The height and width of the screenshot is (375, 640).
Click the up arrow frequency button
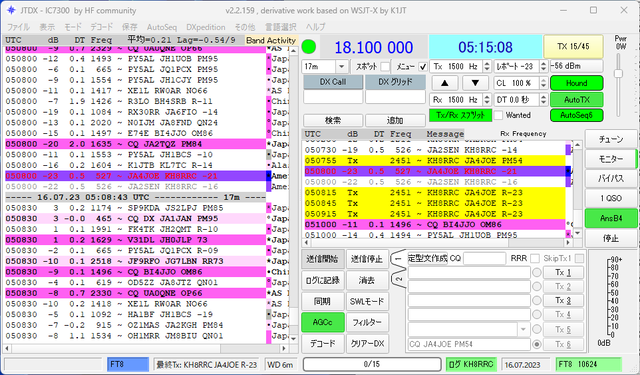tap(445, 83)
